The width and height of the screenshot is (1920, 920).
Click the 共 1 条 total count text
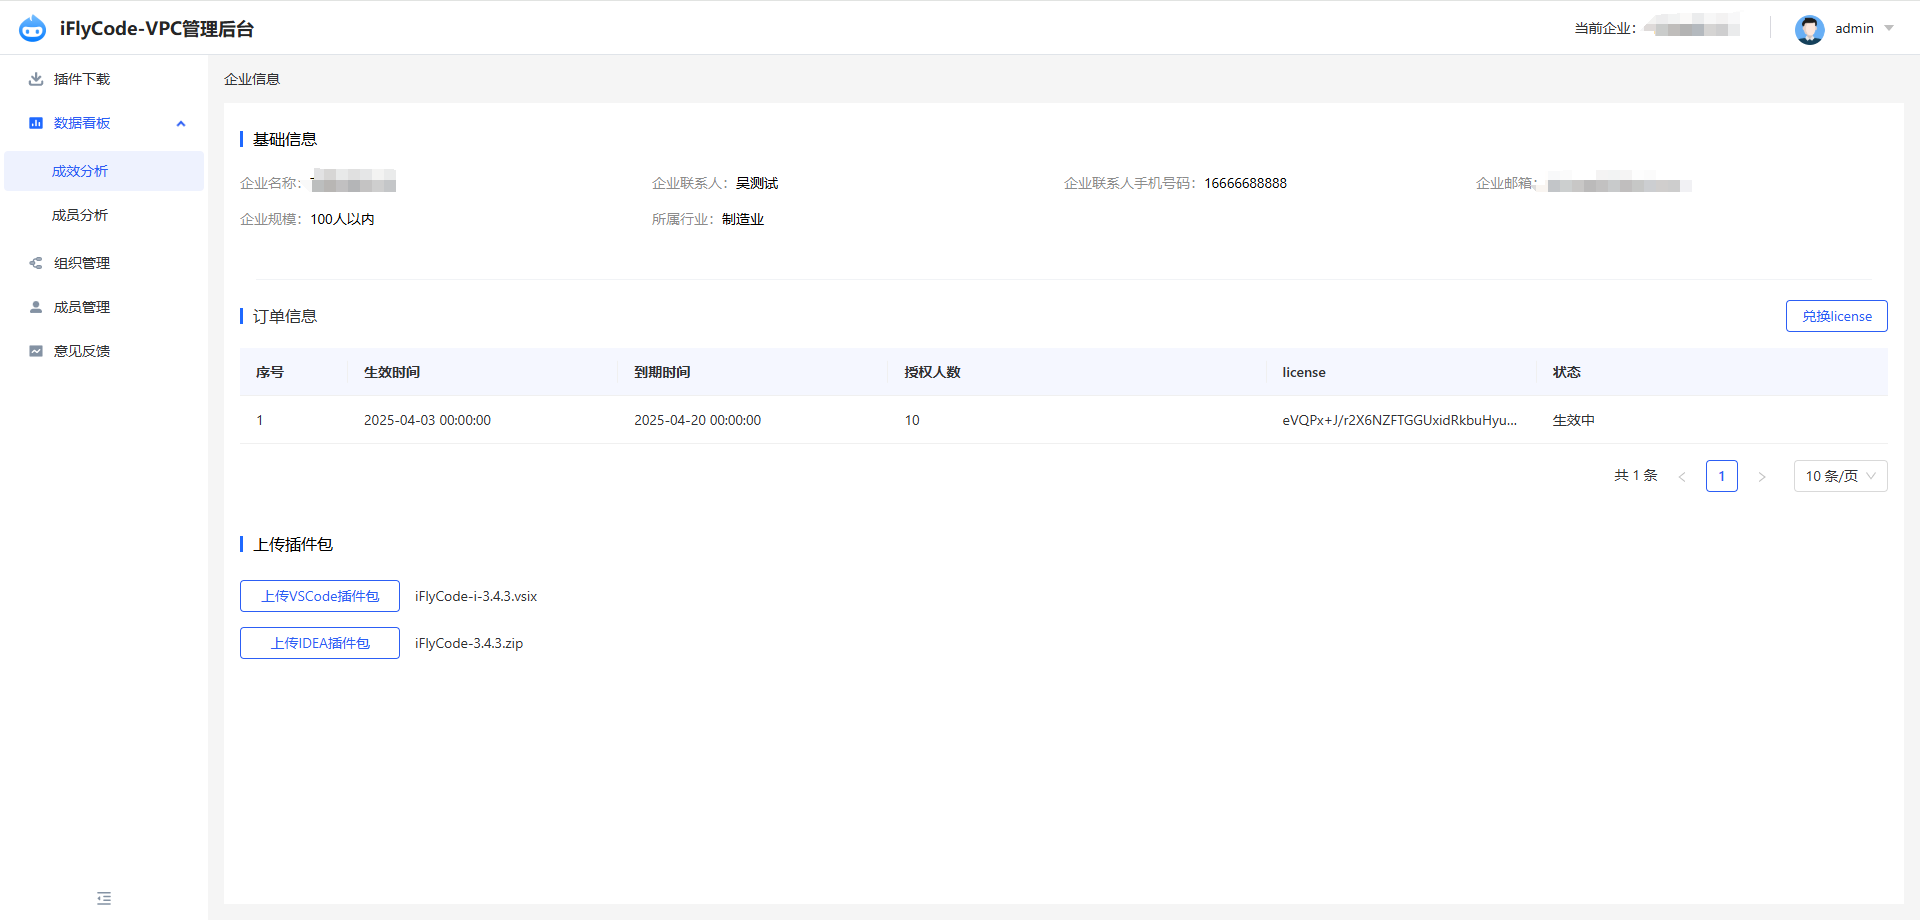(x=1636, y=476)
